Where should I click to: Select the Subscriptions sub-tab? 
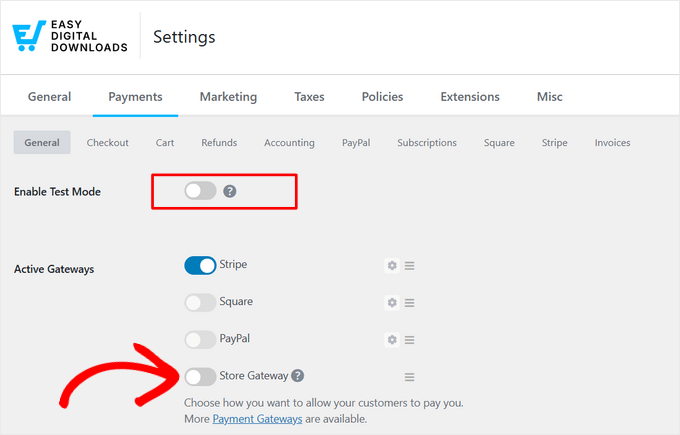[426, 143]
